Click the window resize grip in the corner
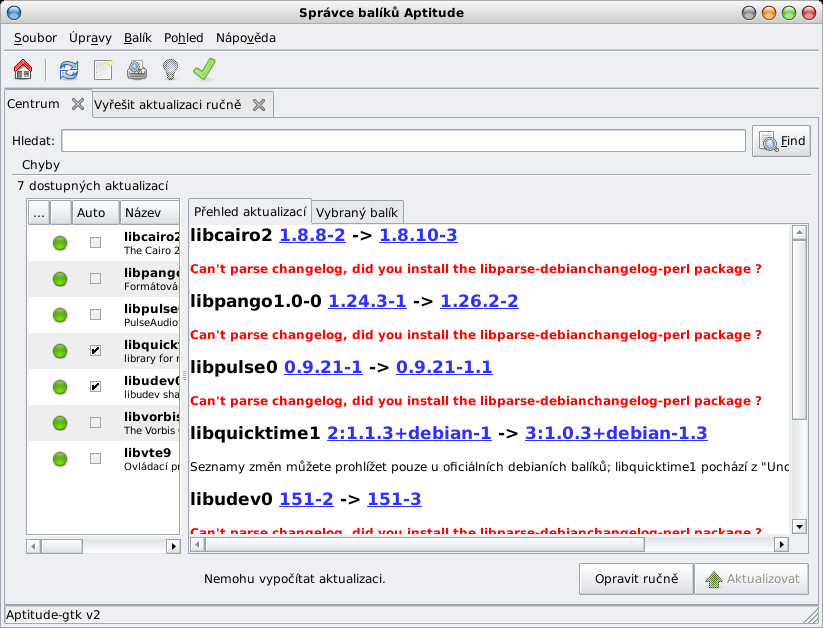 coord(811,615)
